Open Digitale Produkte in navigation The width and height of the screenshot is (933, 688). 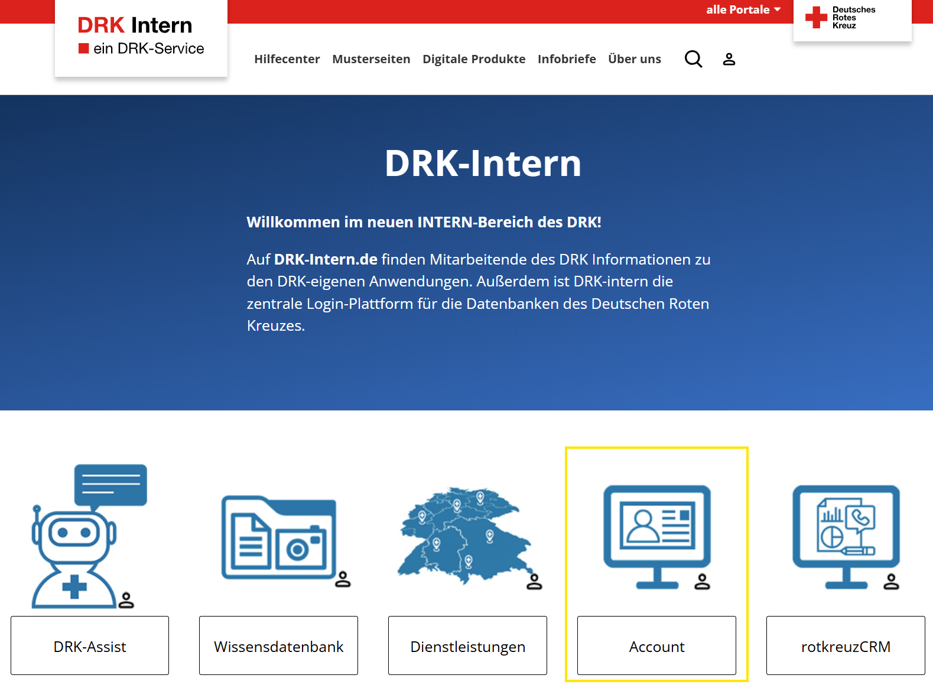click(474, 59)
